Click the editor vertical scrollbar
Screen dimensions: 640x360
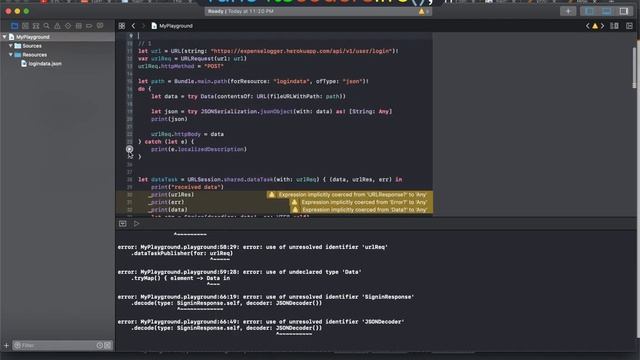(x=634, y=67)
